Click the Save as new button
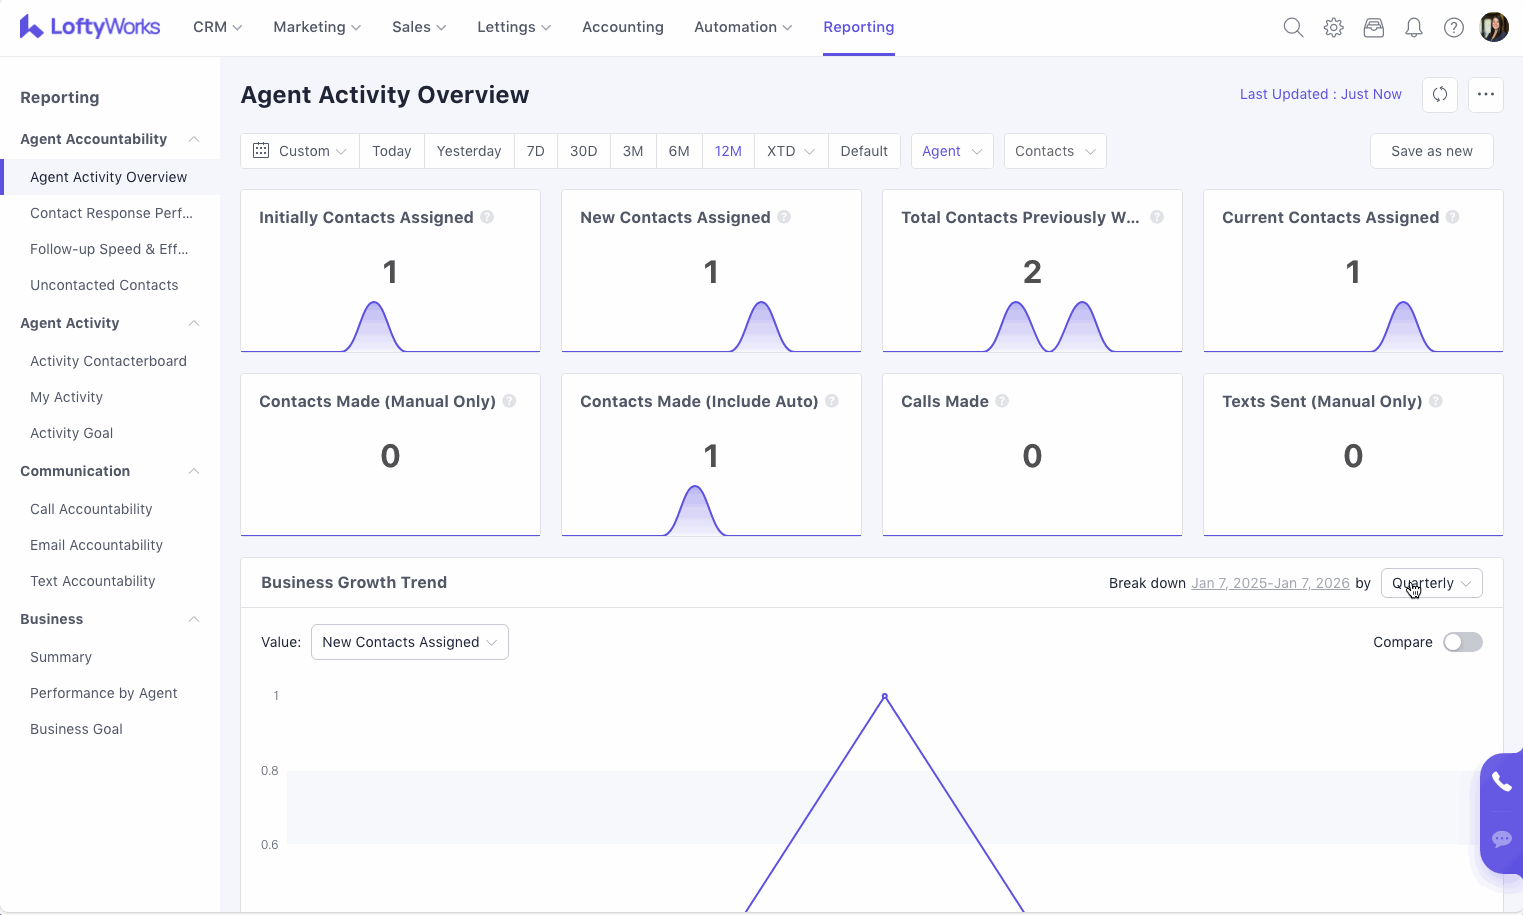The image size is (1523, 915). click(x=1431, y=151)
